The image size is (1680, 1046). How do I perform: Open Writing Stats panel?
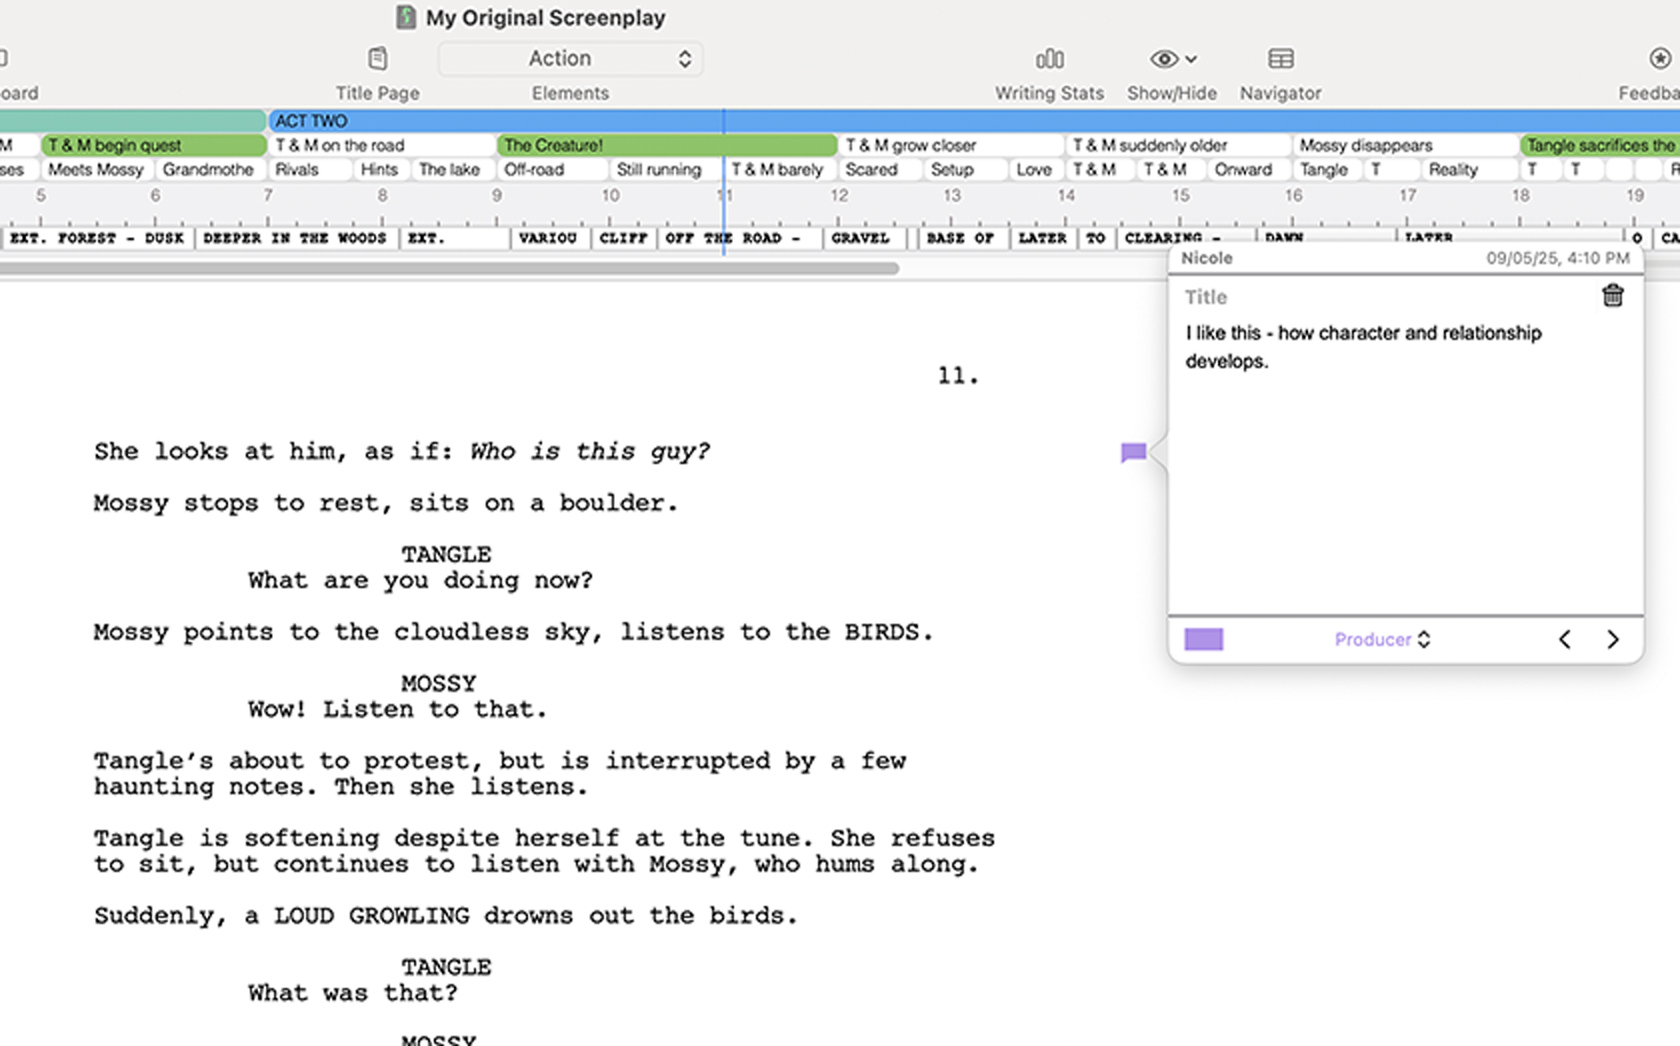[x=1049, y=59]
